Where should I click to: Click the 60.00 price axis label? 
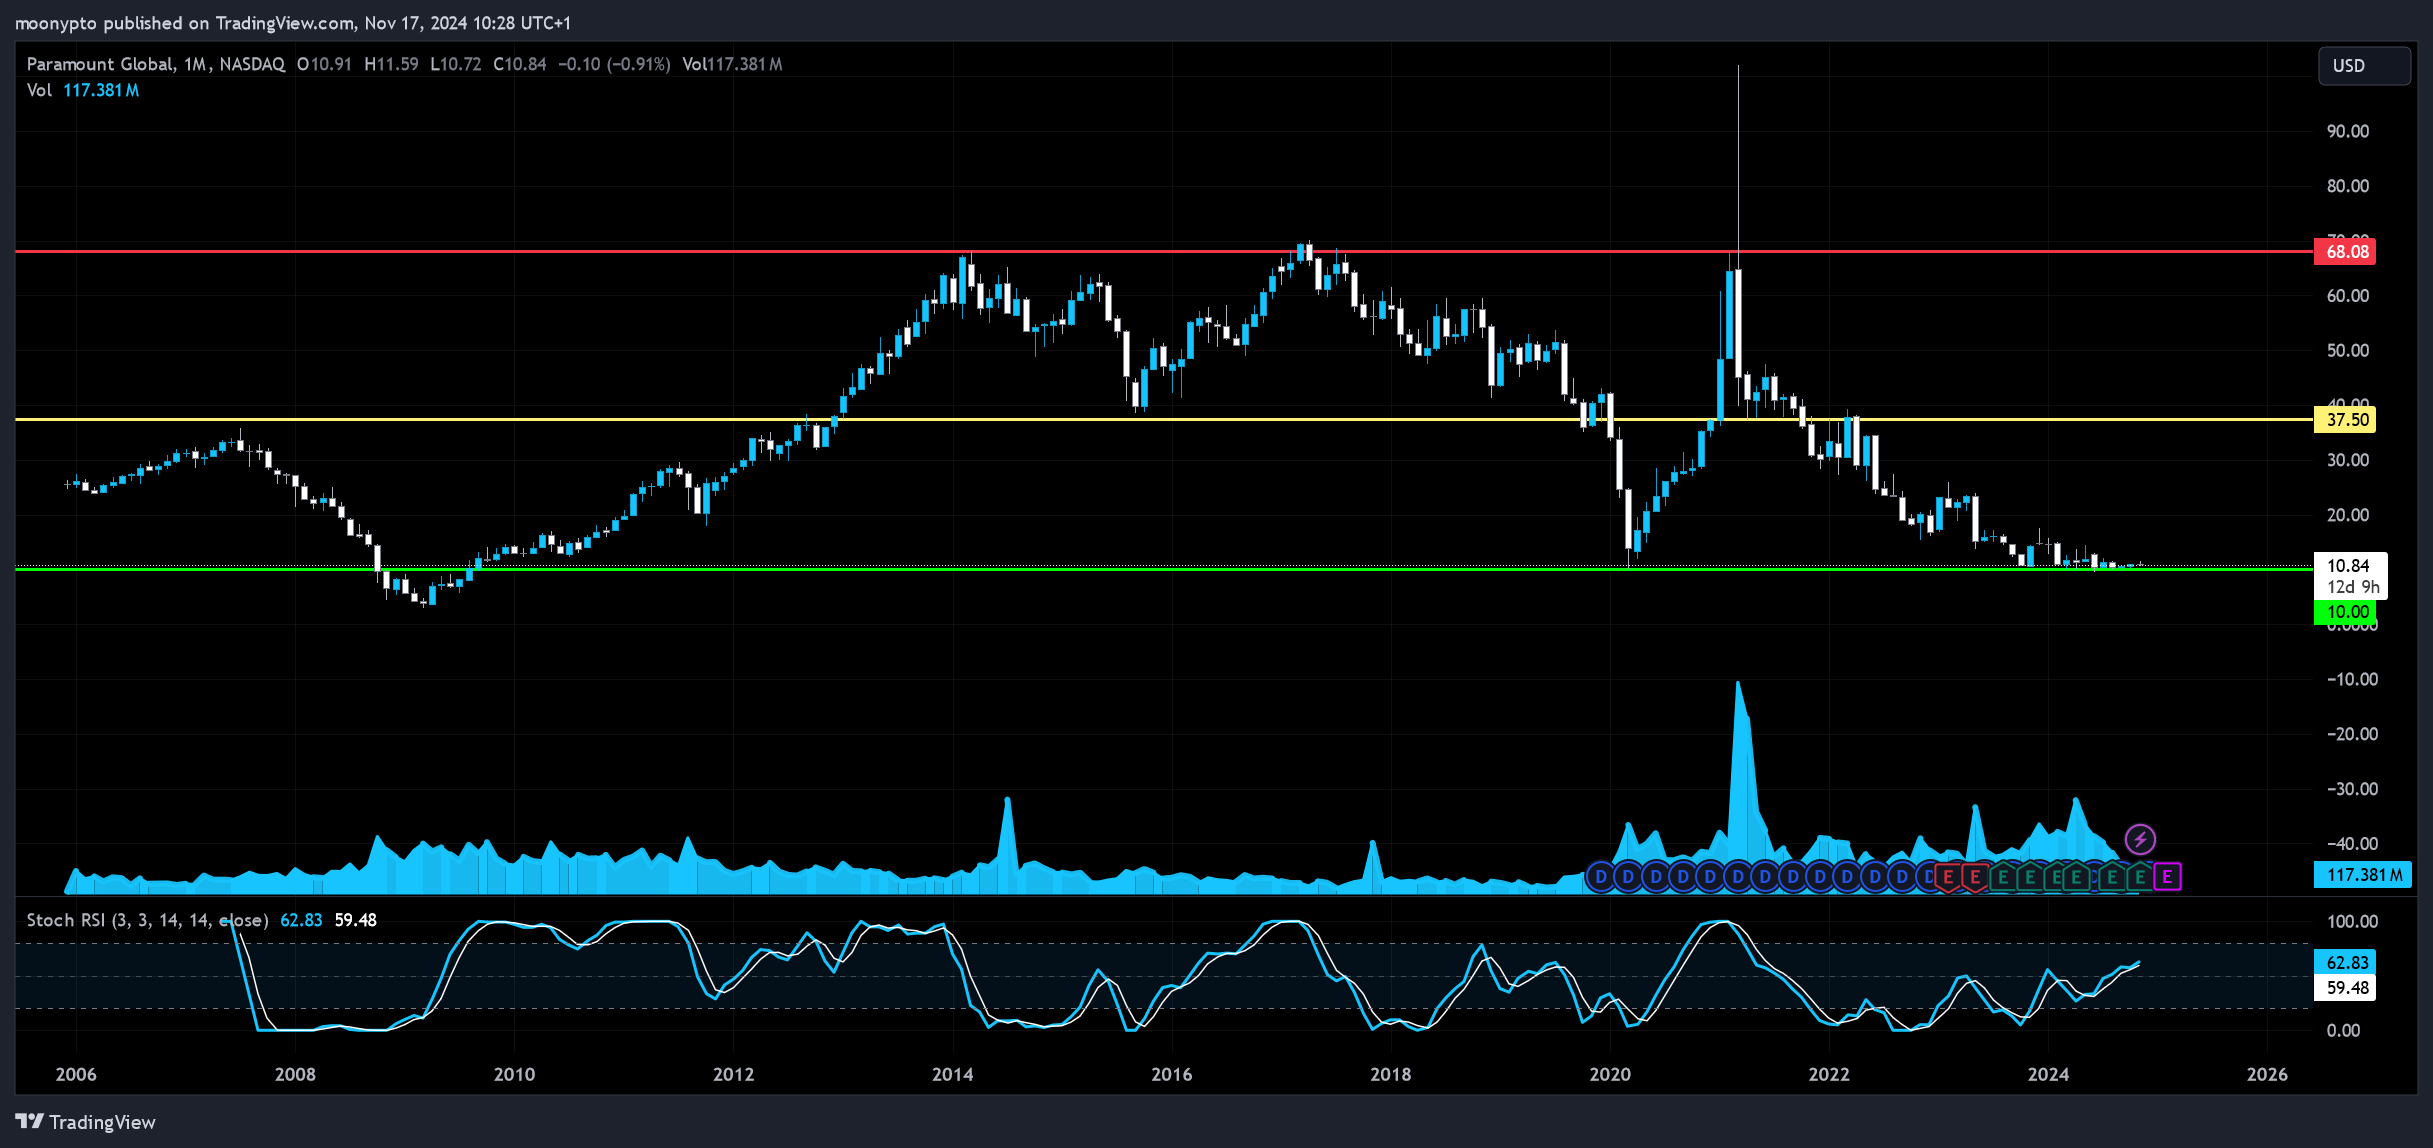tap(2348, 296)
